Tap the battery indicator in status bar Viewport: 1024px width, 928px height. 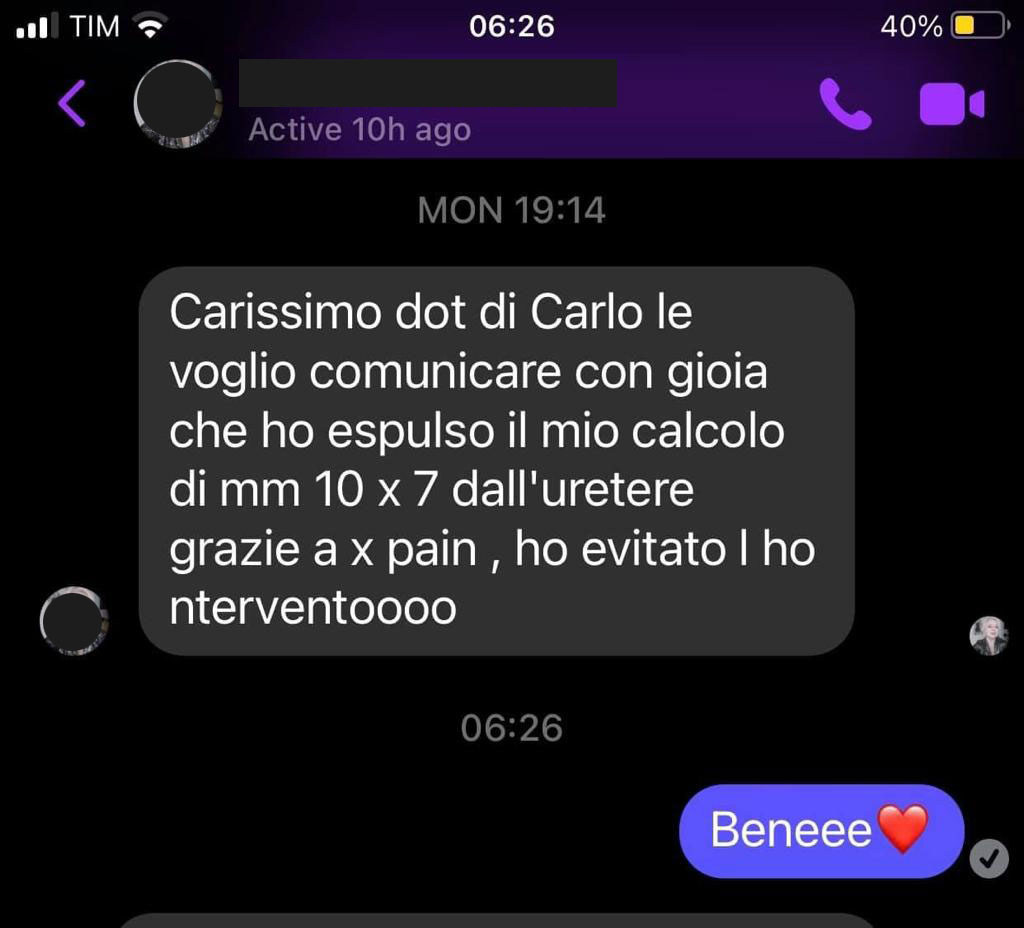click(980, 26)
